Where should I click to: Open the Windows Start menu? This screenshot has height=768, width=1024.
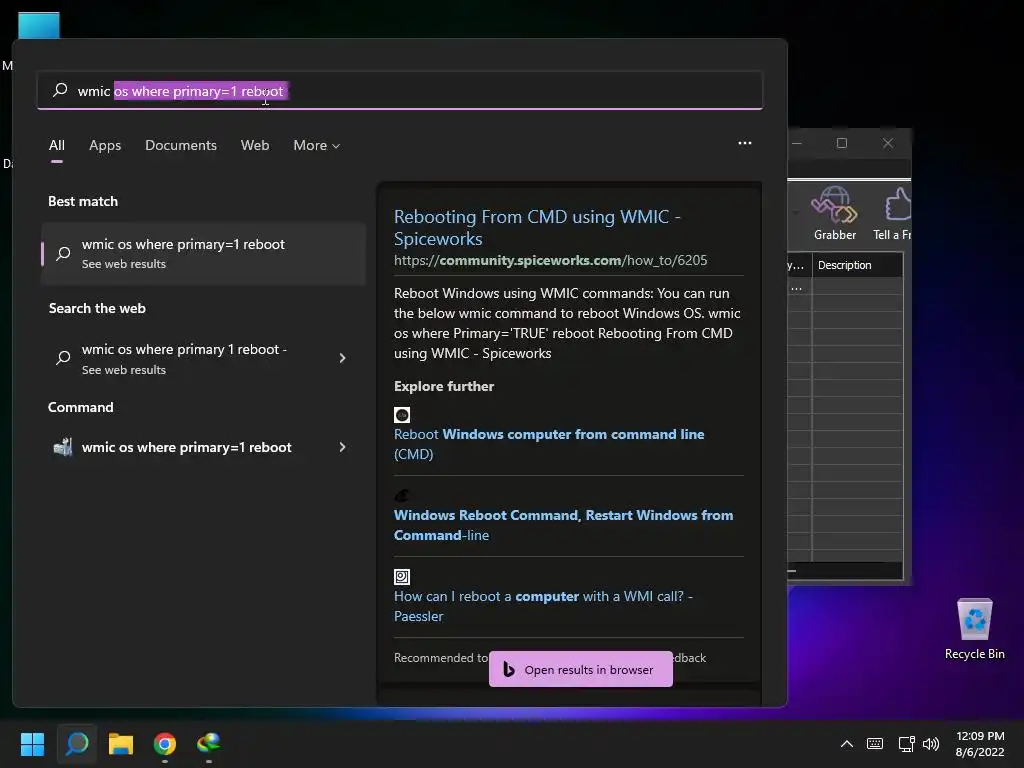pos(32,744)
